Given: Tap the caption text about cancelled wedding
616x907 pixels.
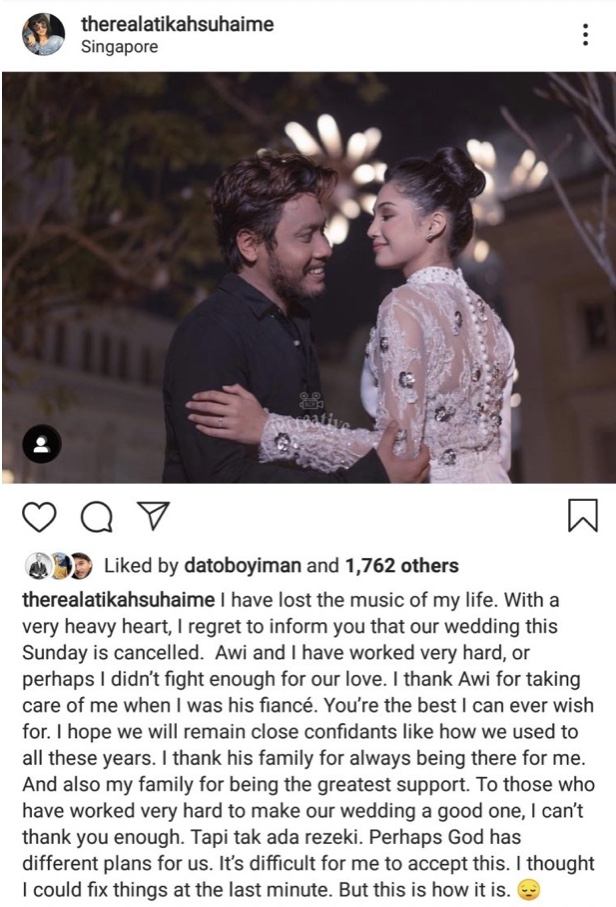Looking at the screenshot, I should [308, 744].
